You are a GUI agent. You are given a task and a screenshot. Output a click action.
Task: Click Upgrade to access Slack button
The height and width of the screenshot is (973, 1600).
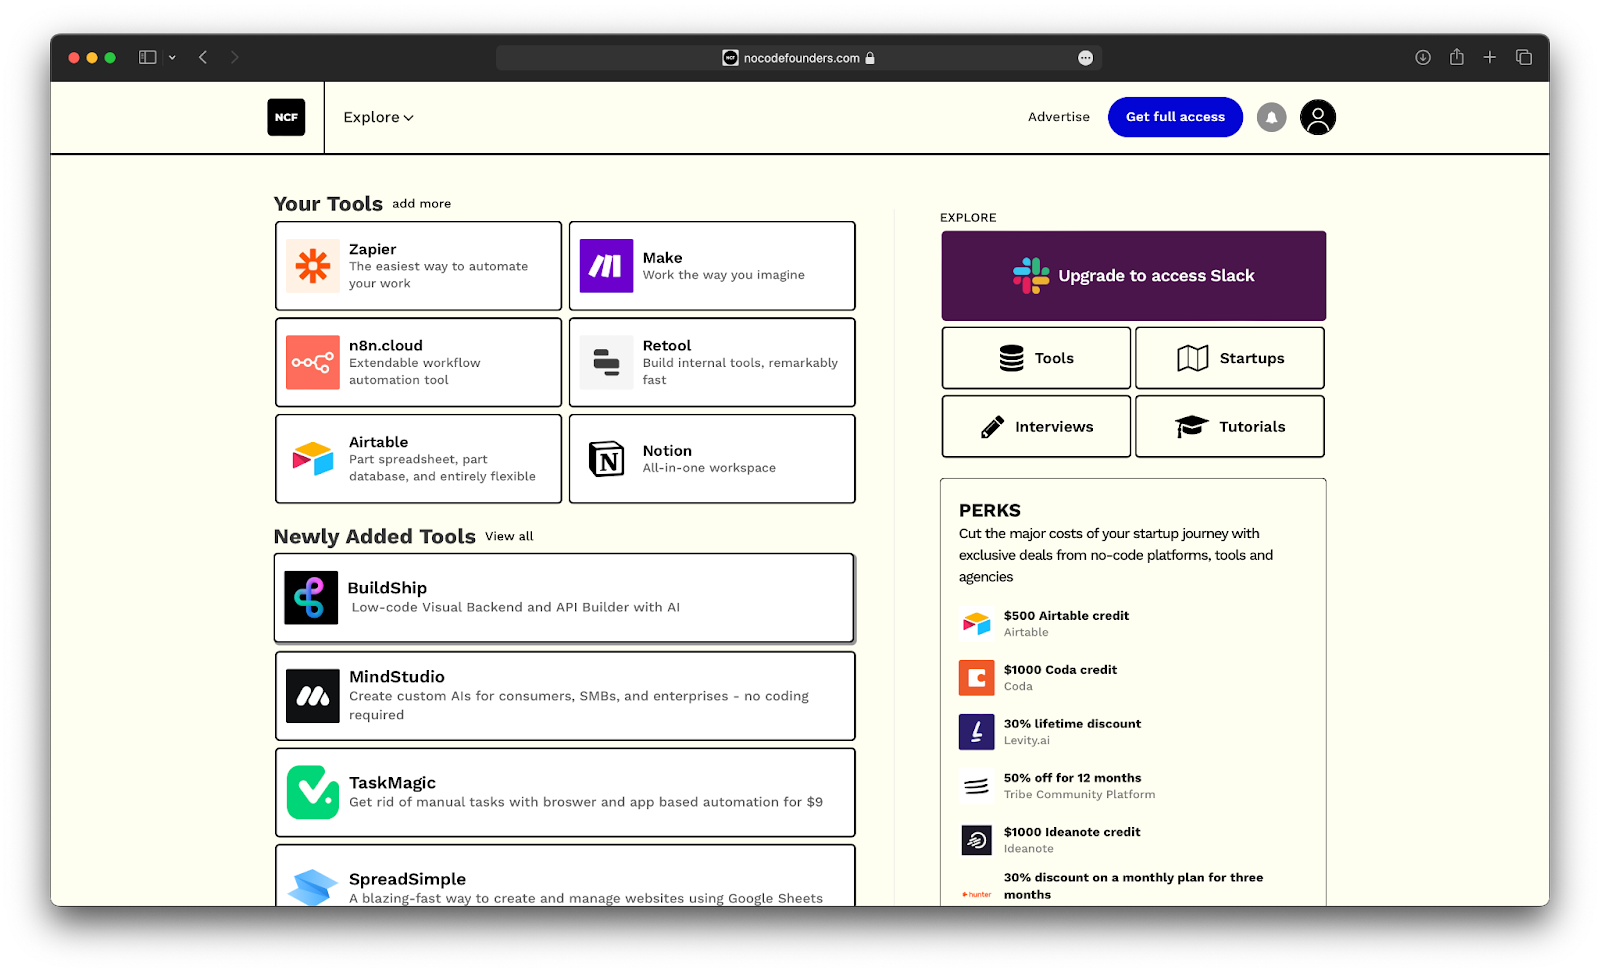pos(1134,276)
